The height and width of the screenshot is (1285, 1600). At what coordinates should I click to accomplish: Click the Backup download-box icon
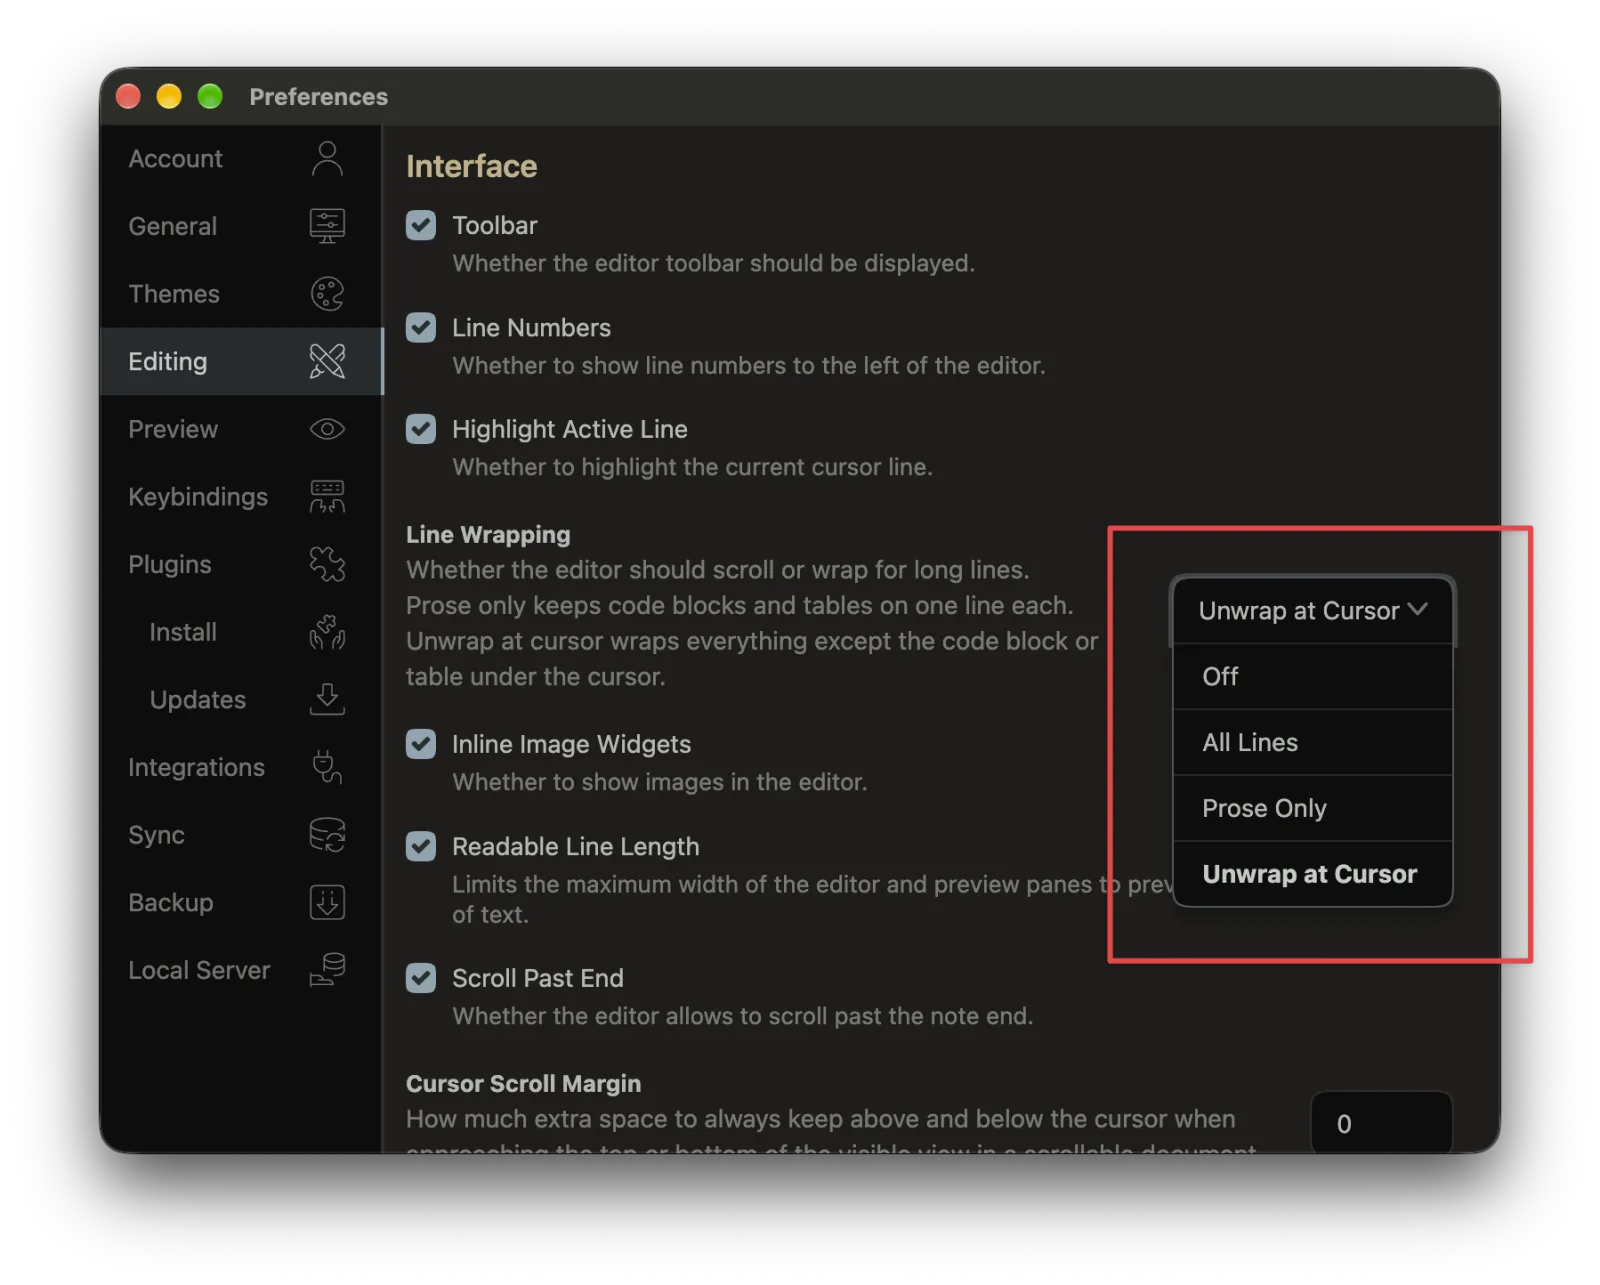(x=327, y=902)
